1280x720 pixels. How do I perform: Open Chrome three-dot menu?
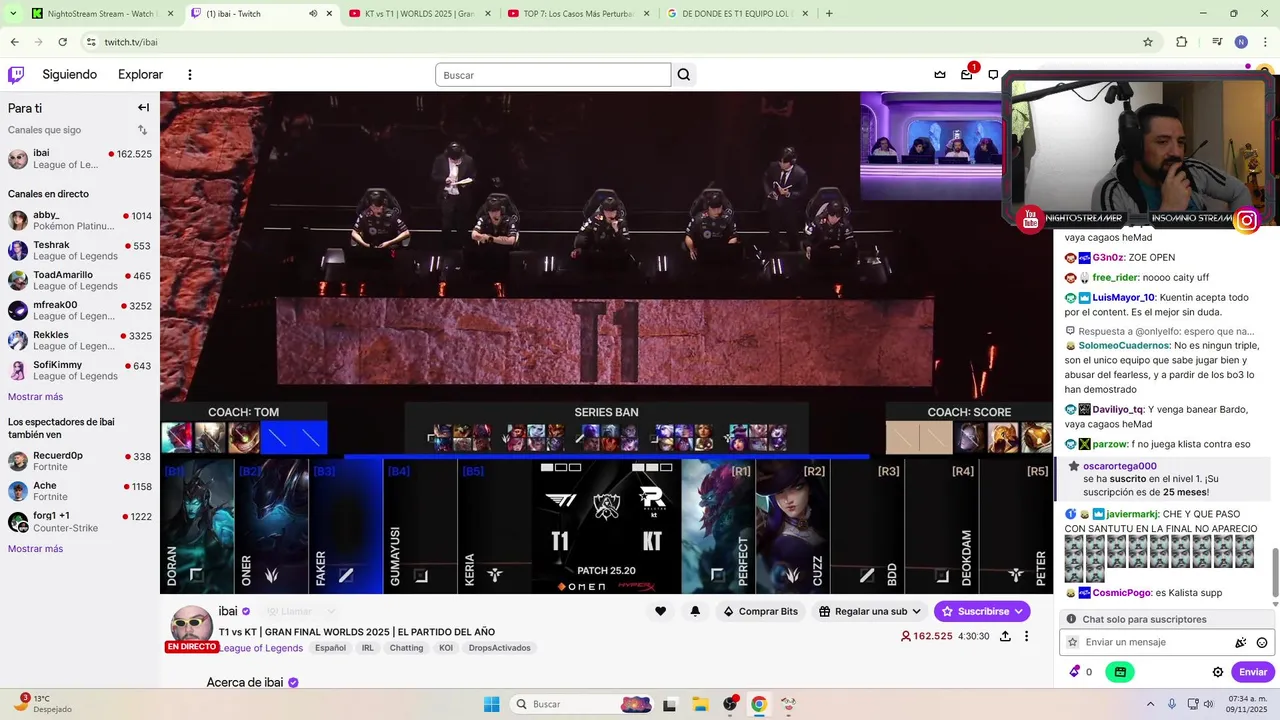coord(1265,42)
